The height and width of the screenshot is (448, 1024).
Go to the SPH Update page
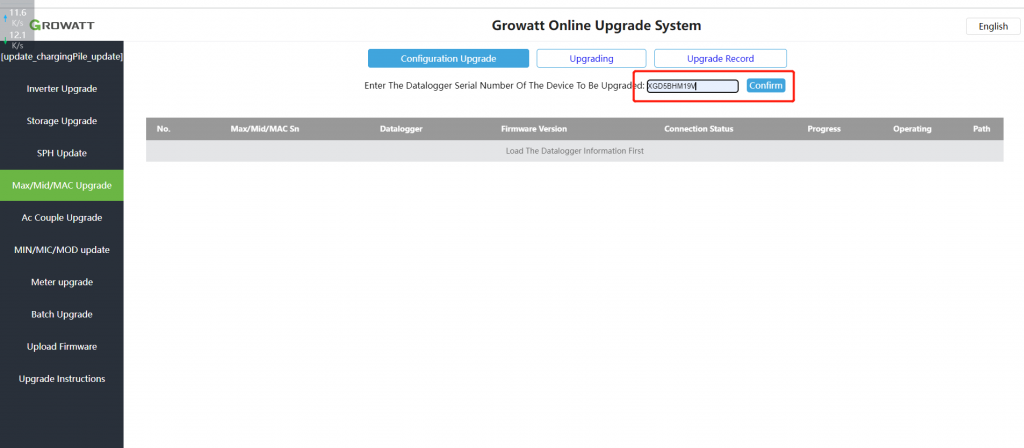point(61,153)
